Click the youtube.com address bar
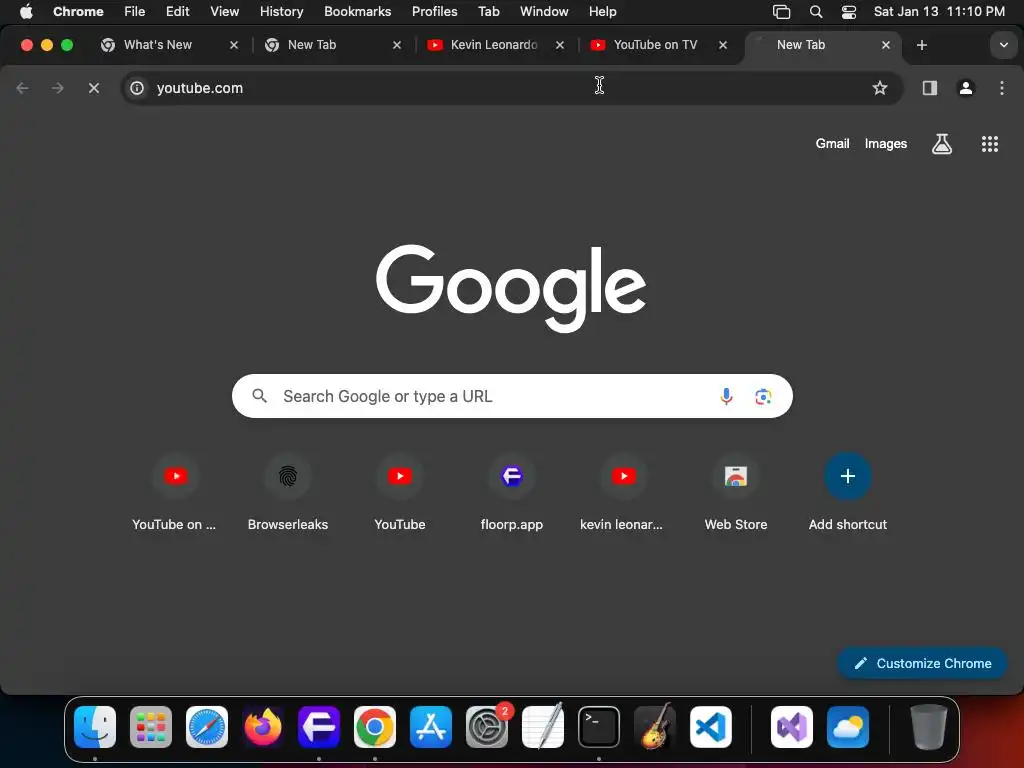Viewport: 1024px width, 768px height. pos(512,88)
